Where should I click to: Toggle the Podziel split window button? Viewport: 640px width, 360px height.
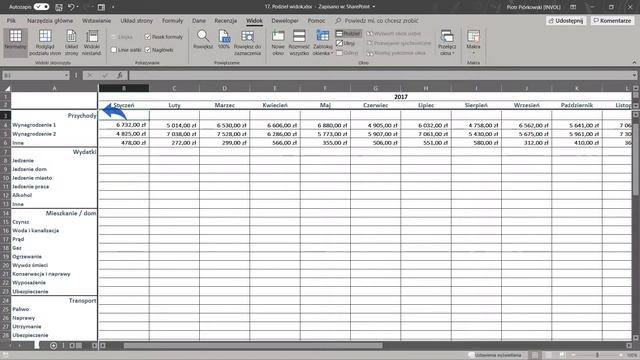(348, 33)
